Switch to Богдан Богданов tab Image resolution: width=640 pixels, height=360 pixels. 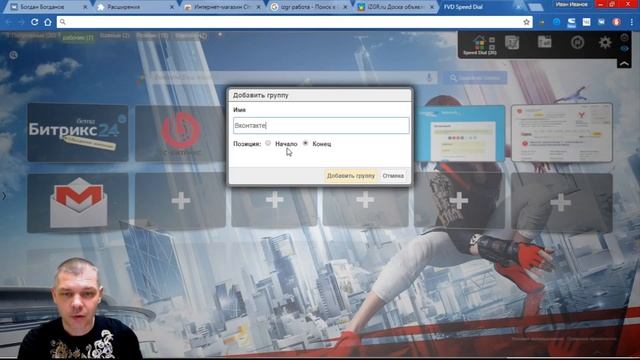pyautogui.click(x=48, y=7)
